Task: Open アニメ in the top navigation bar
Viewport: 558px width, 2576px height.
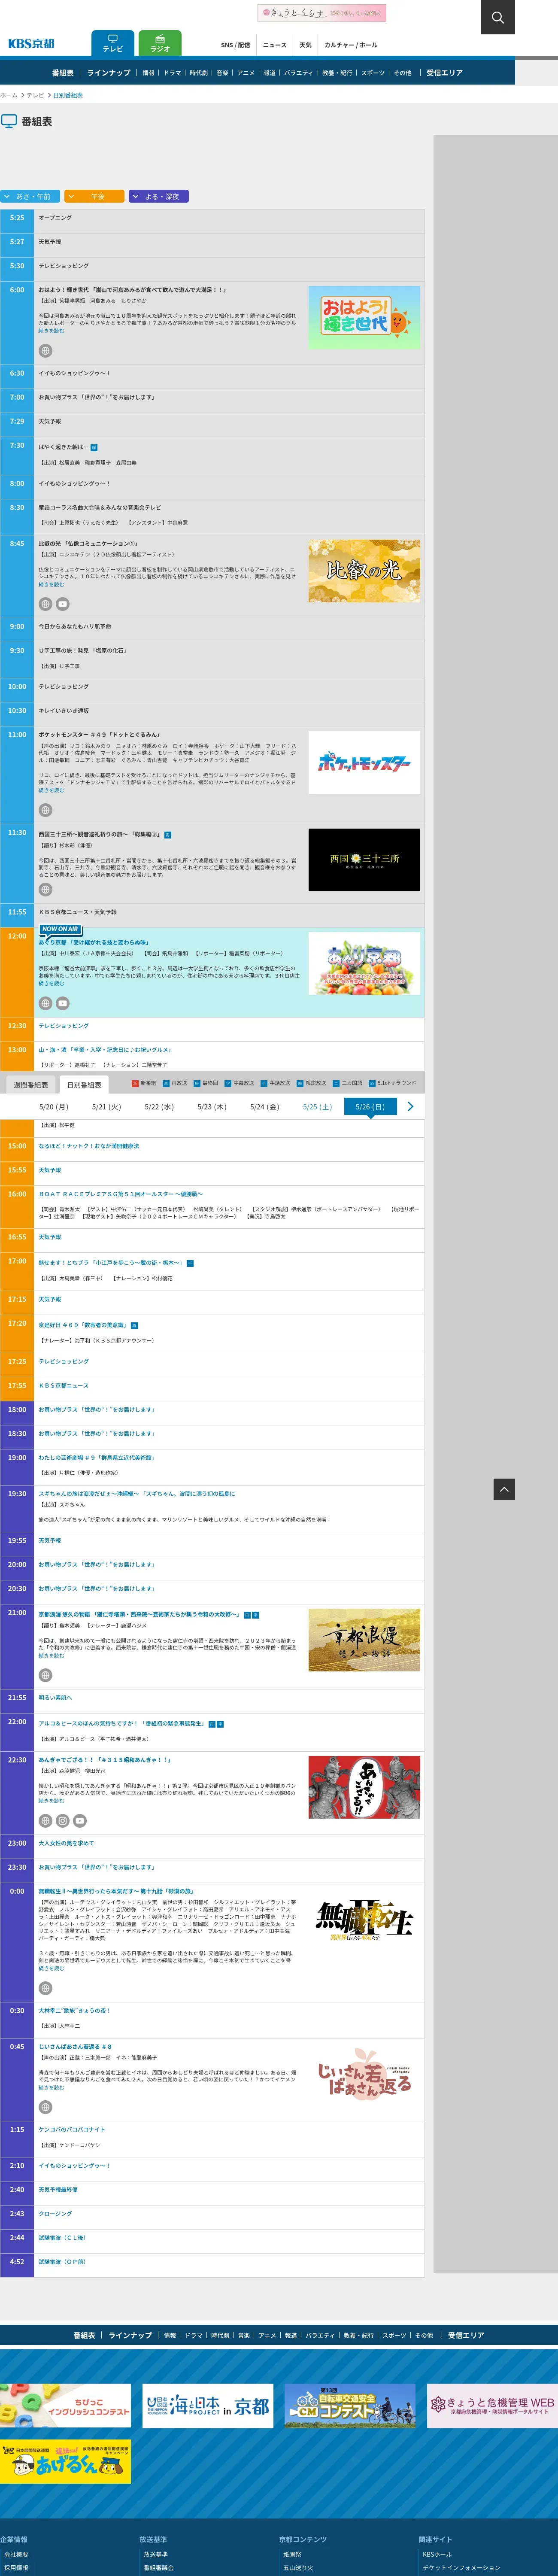Action: tap(246, 73)
